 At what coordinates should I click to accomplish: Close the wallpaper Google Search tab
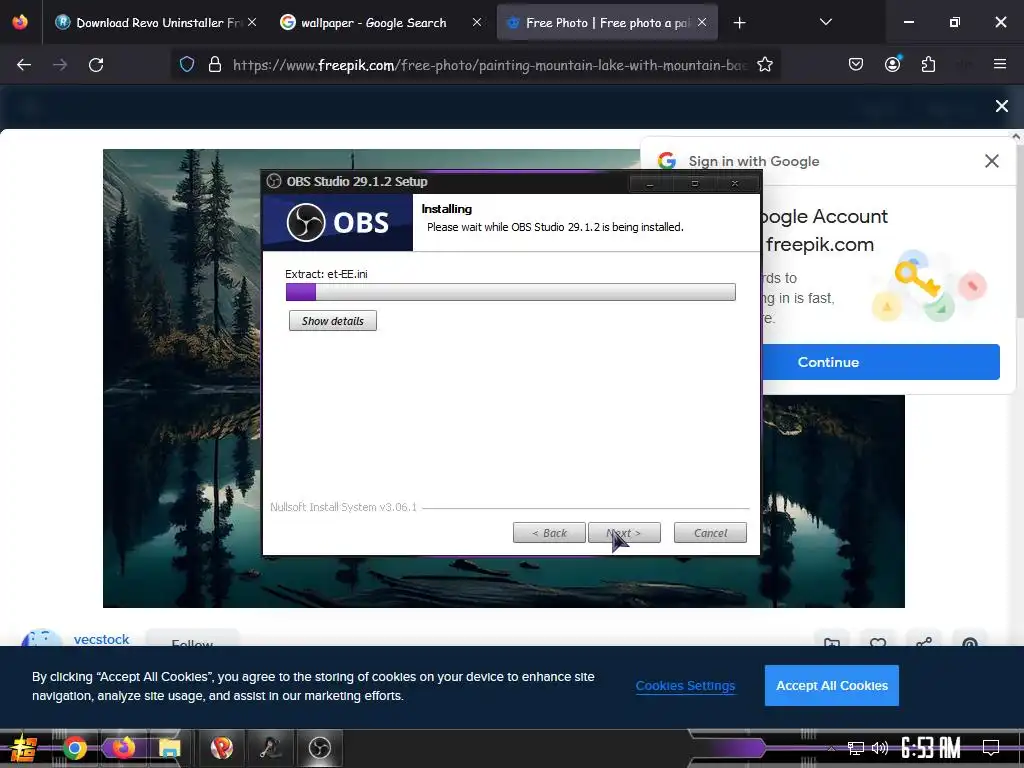click(x=477, y=22)
